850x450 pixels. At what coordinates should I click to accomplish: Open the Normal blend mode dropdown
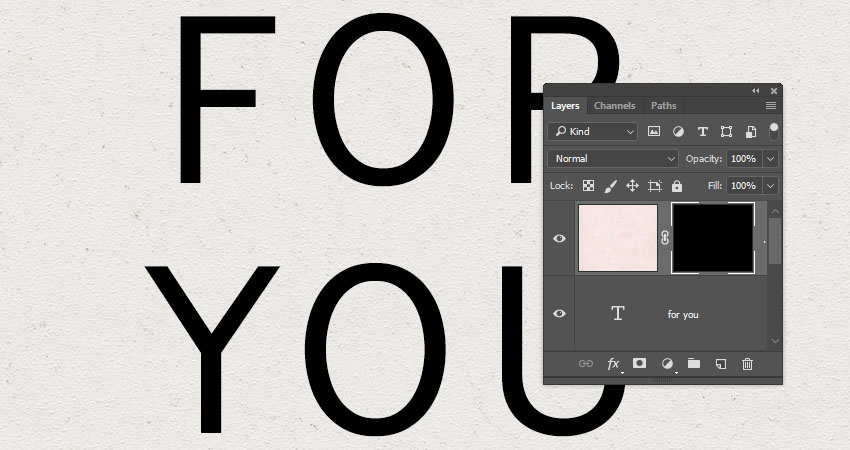click(613, 158)
